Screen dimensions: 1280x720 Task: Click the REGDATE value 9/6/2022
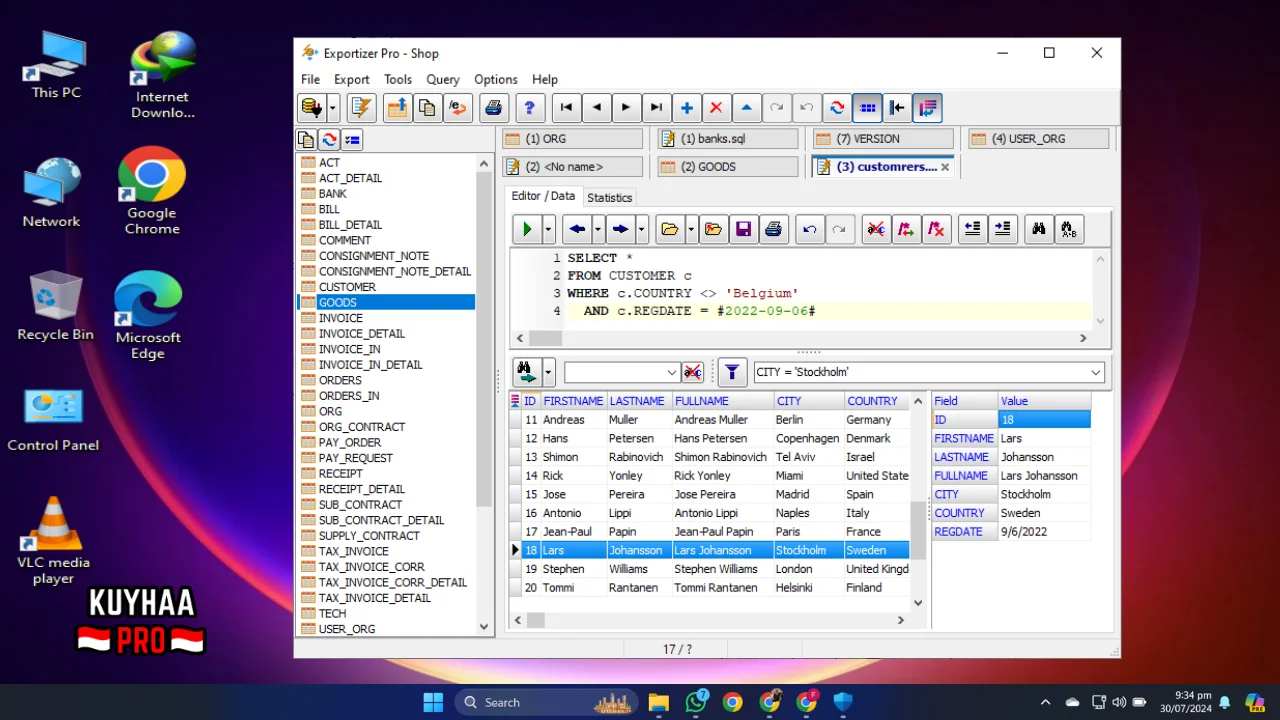[x=1044, y=532]
